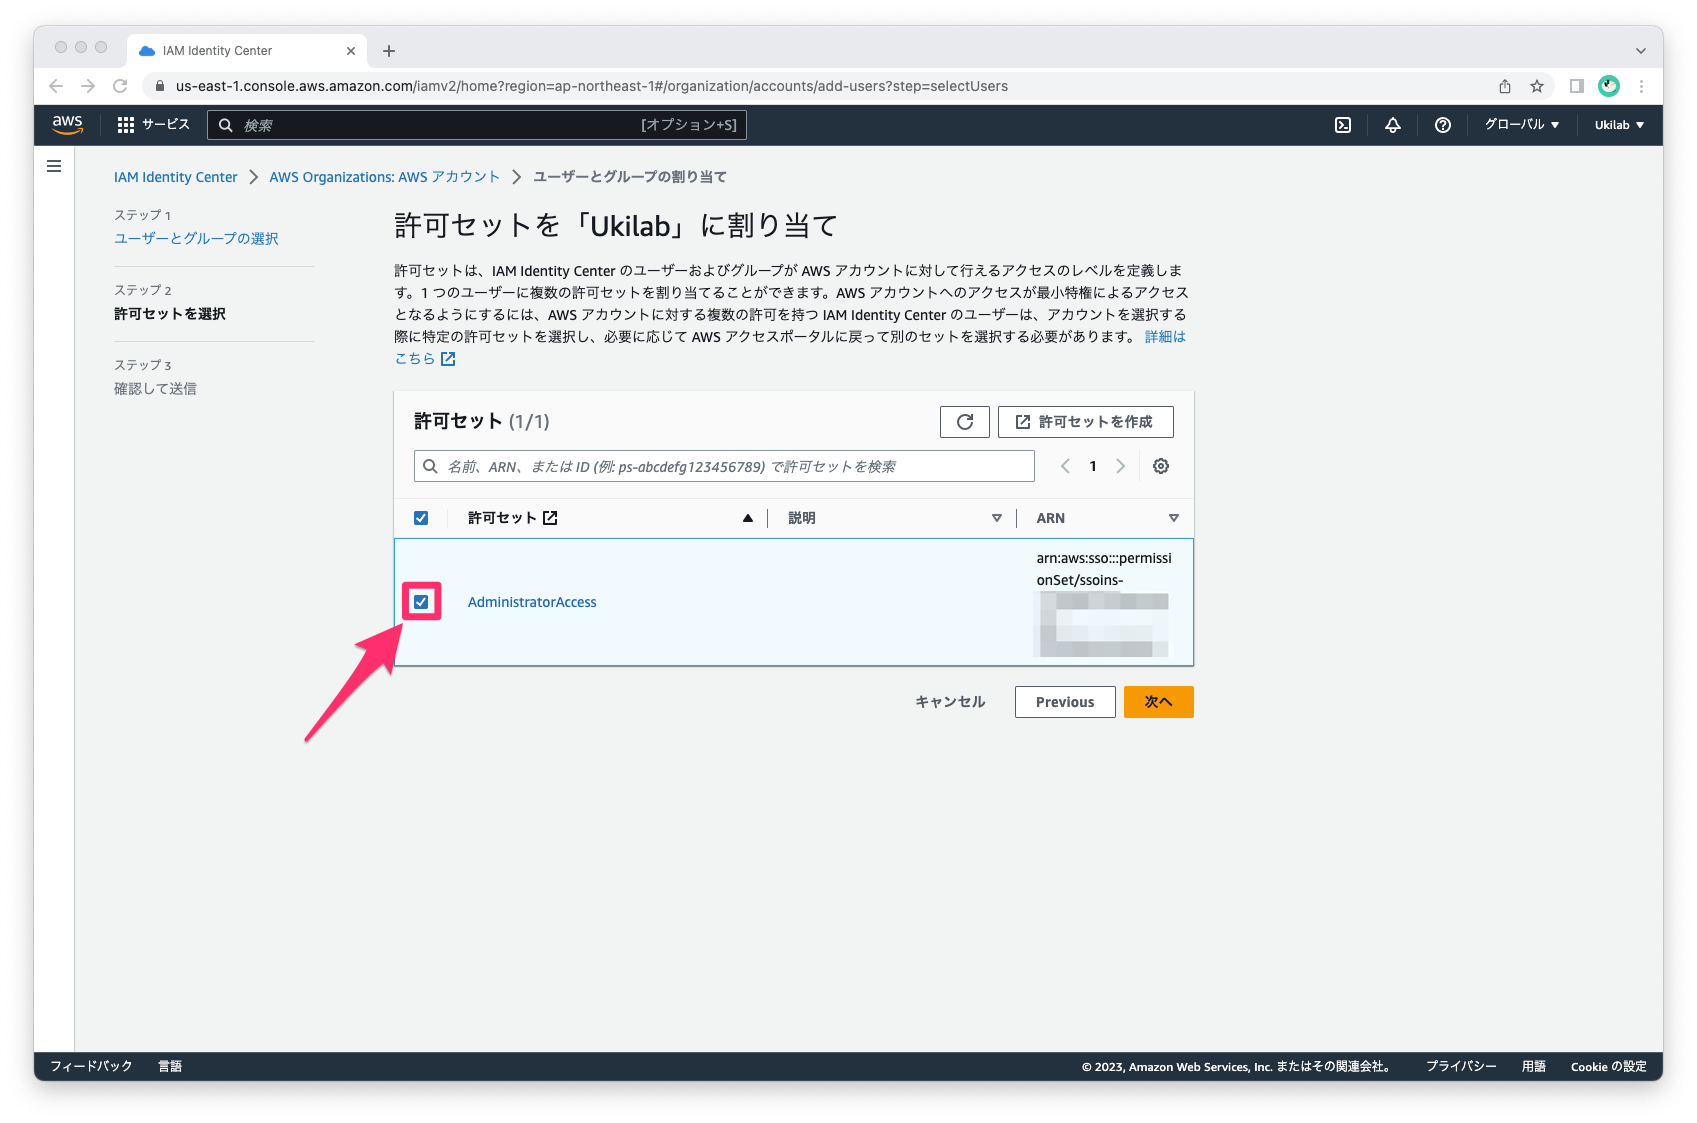
Task: Open the AdministratorAccess permission set link
Action: [x=532, y=602]
